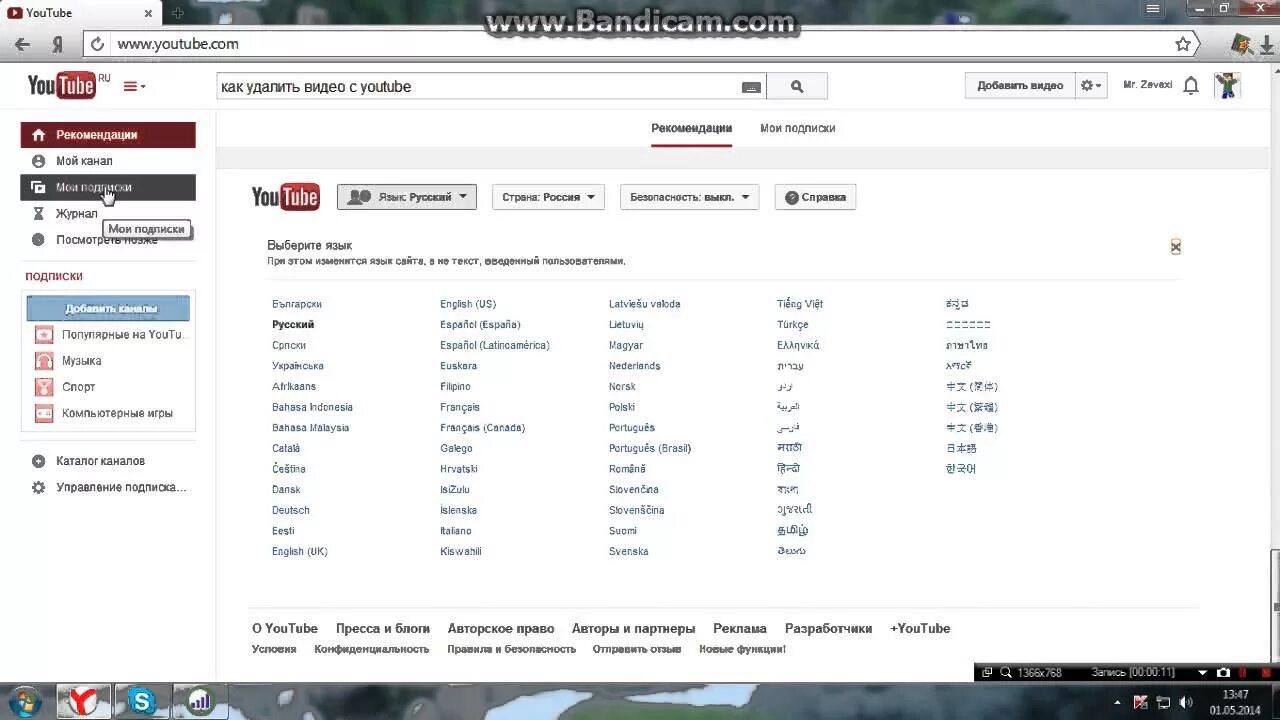Switch to the Мои подписки tab
1280x720 pixels.
pyautogui.click(x=797, y=128)
